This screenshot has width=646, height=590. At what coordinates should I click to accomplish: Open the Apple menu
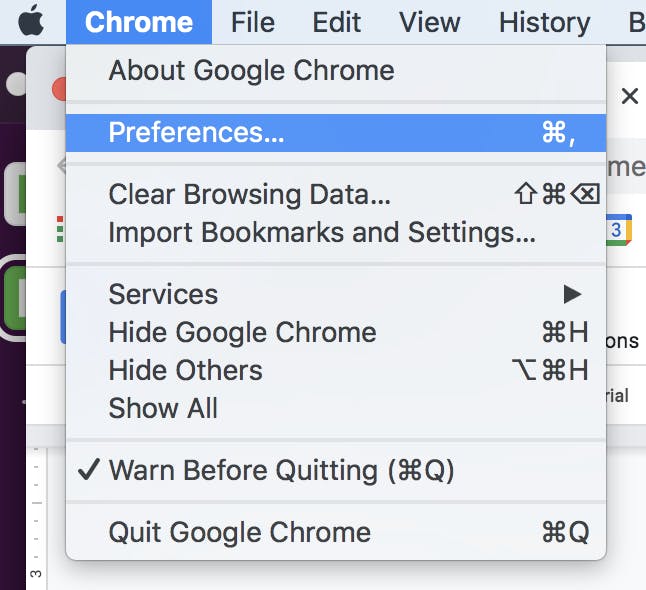(x=32, y=21)
